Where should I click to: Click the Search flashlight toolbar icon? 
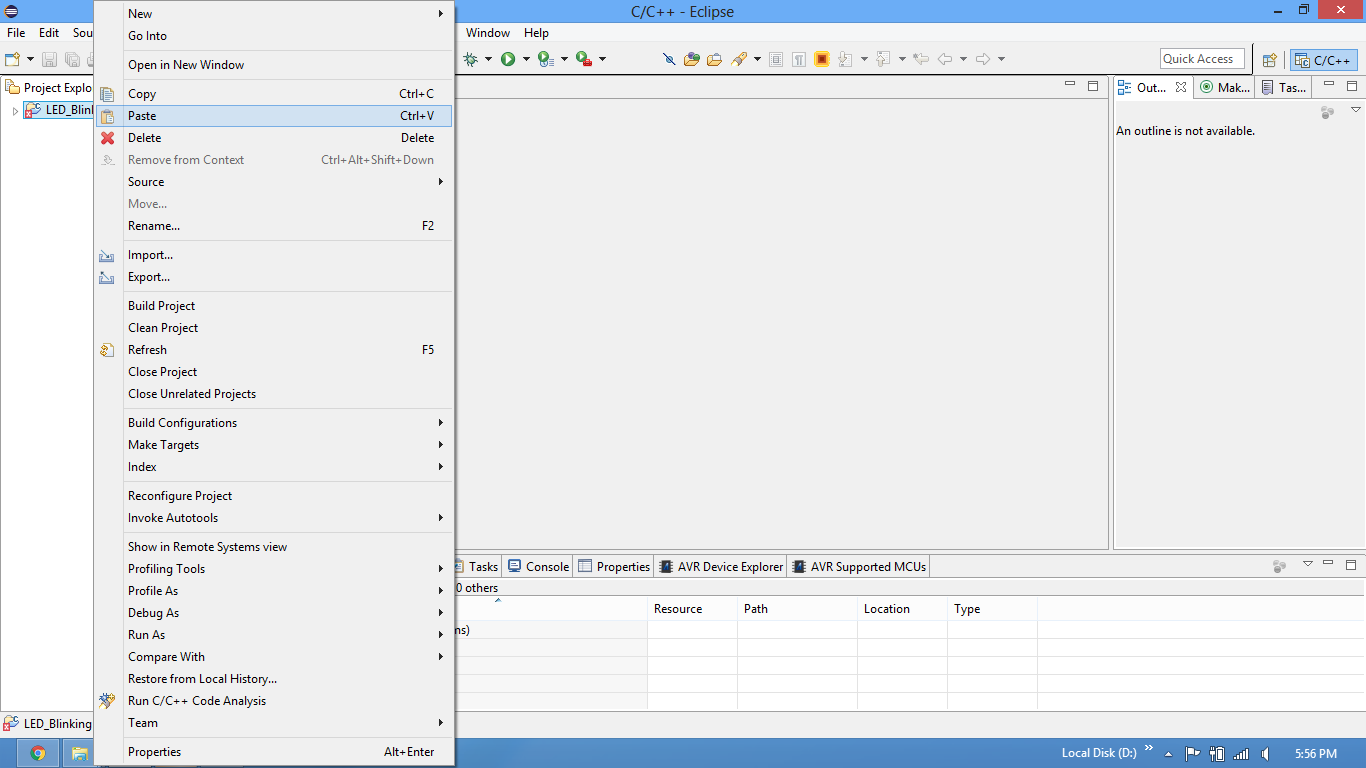(739, 59)
